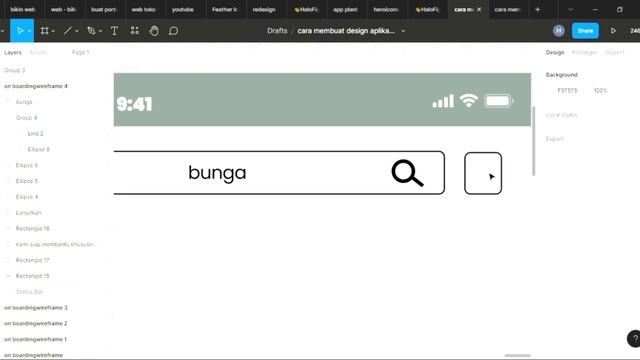This screenshot has height=360, width=640.
Task: Select the 'Status Bar' layer
Action: 29,292
